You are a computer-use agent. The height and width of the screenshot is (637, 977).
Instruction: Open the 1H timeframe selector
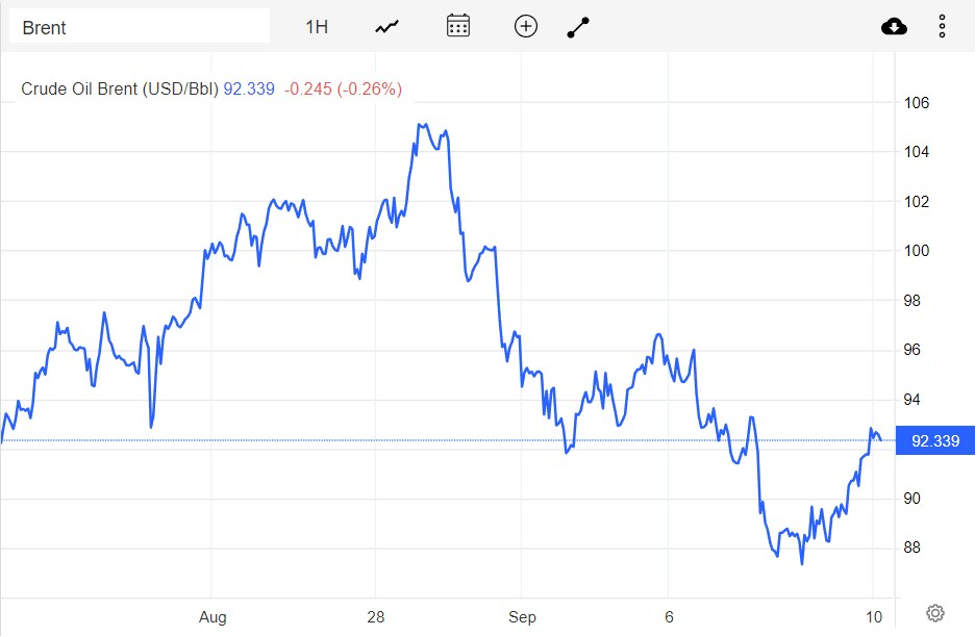pyautogui.click(x=316, y=27)
